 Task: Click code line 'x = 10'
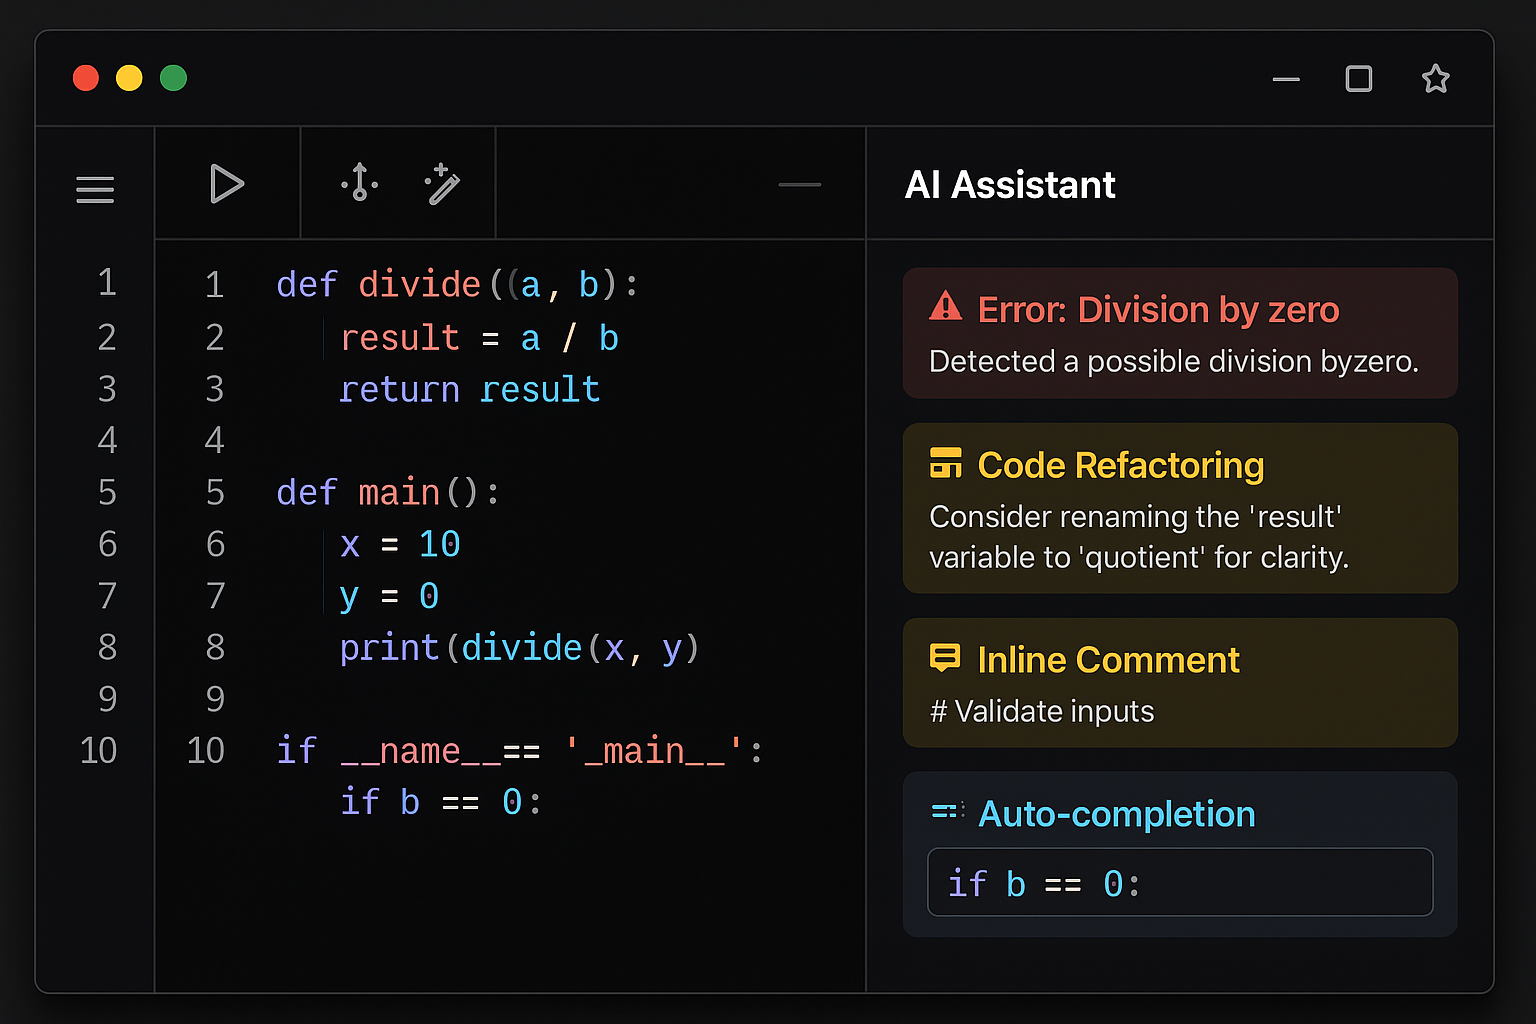[400, 544]
